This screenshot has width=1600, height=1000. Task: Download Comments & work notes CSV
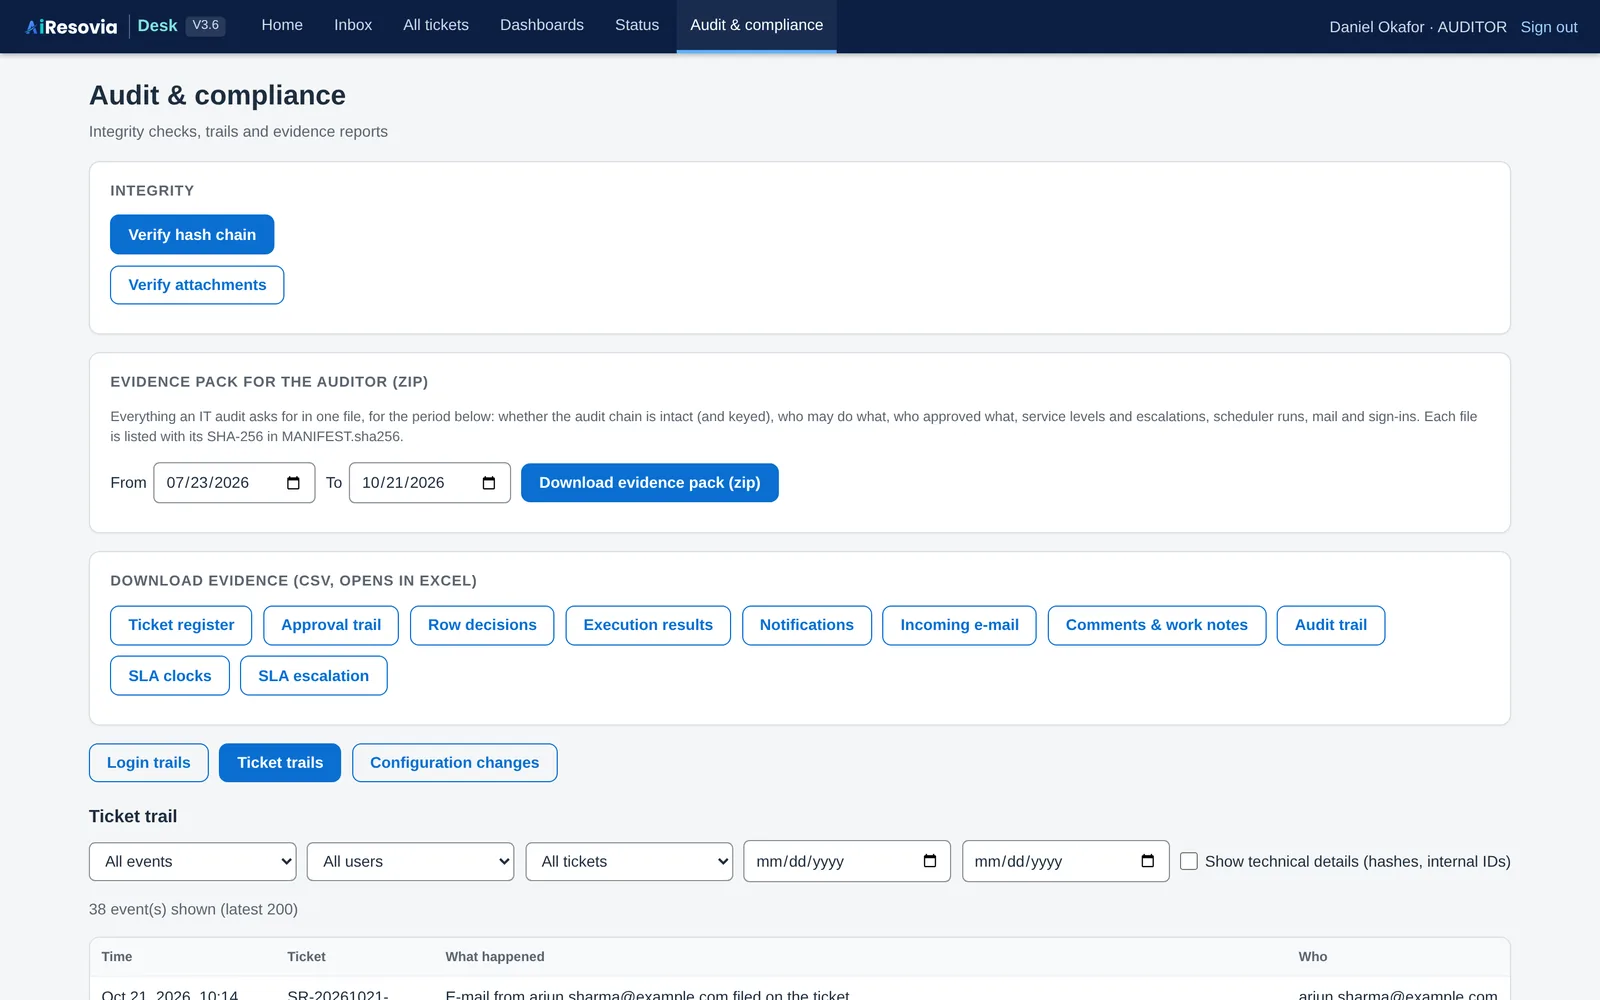tap(1157, 625)
